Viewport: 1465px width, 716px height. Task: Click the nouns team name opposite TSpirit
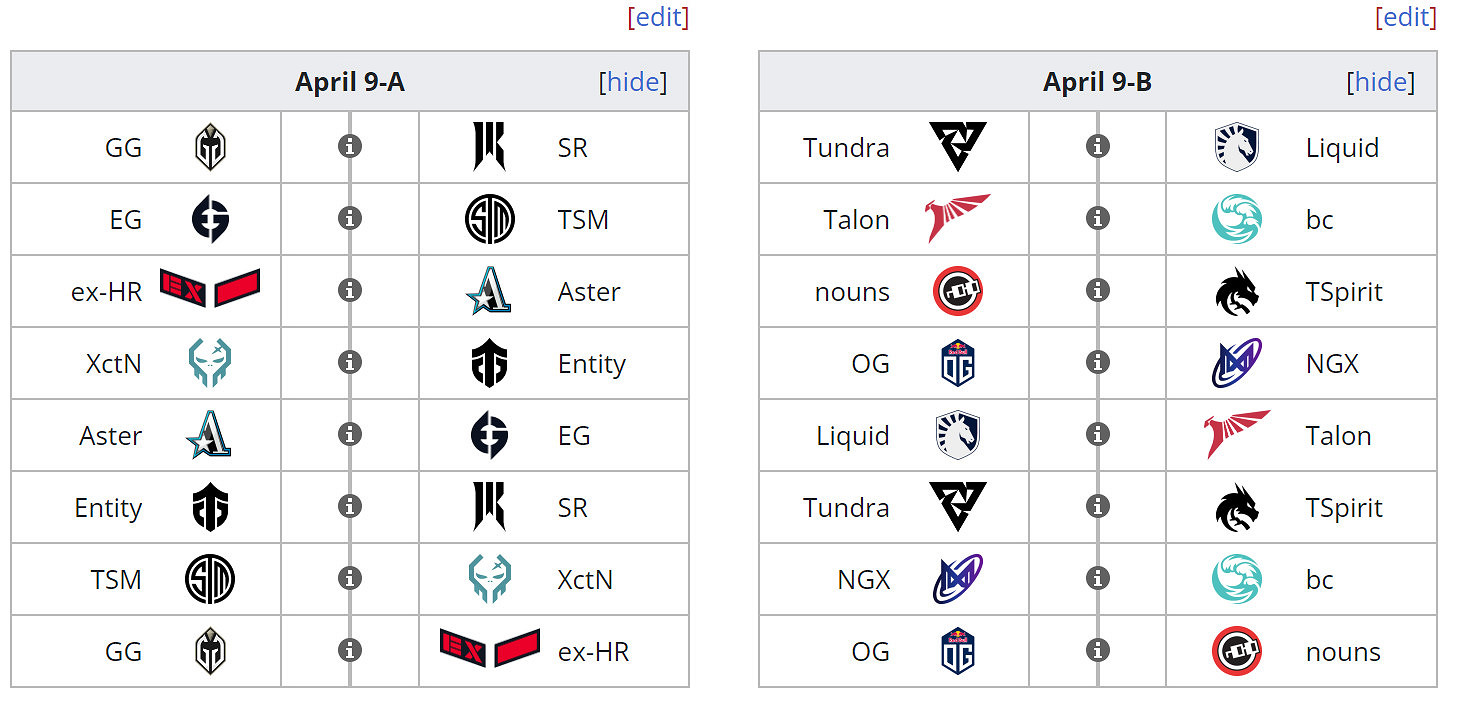(x=852, y=292)
